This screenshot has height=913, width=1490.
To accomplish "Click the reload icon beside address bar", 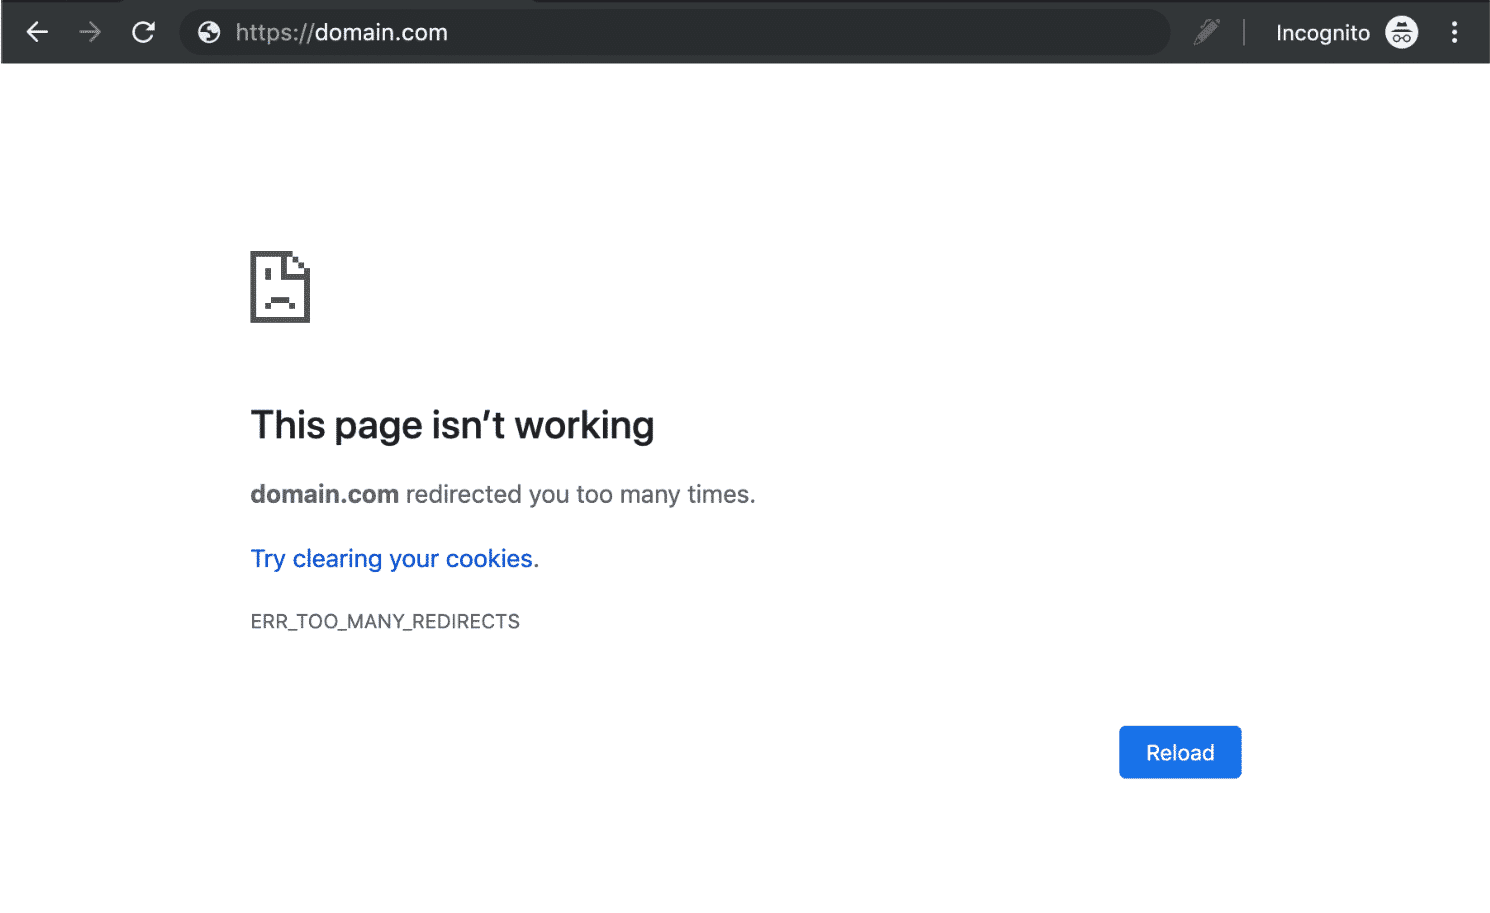I will [x=143, y=31].
